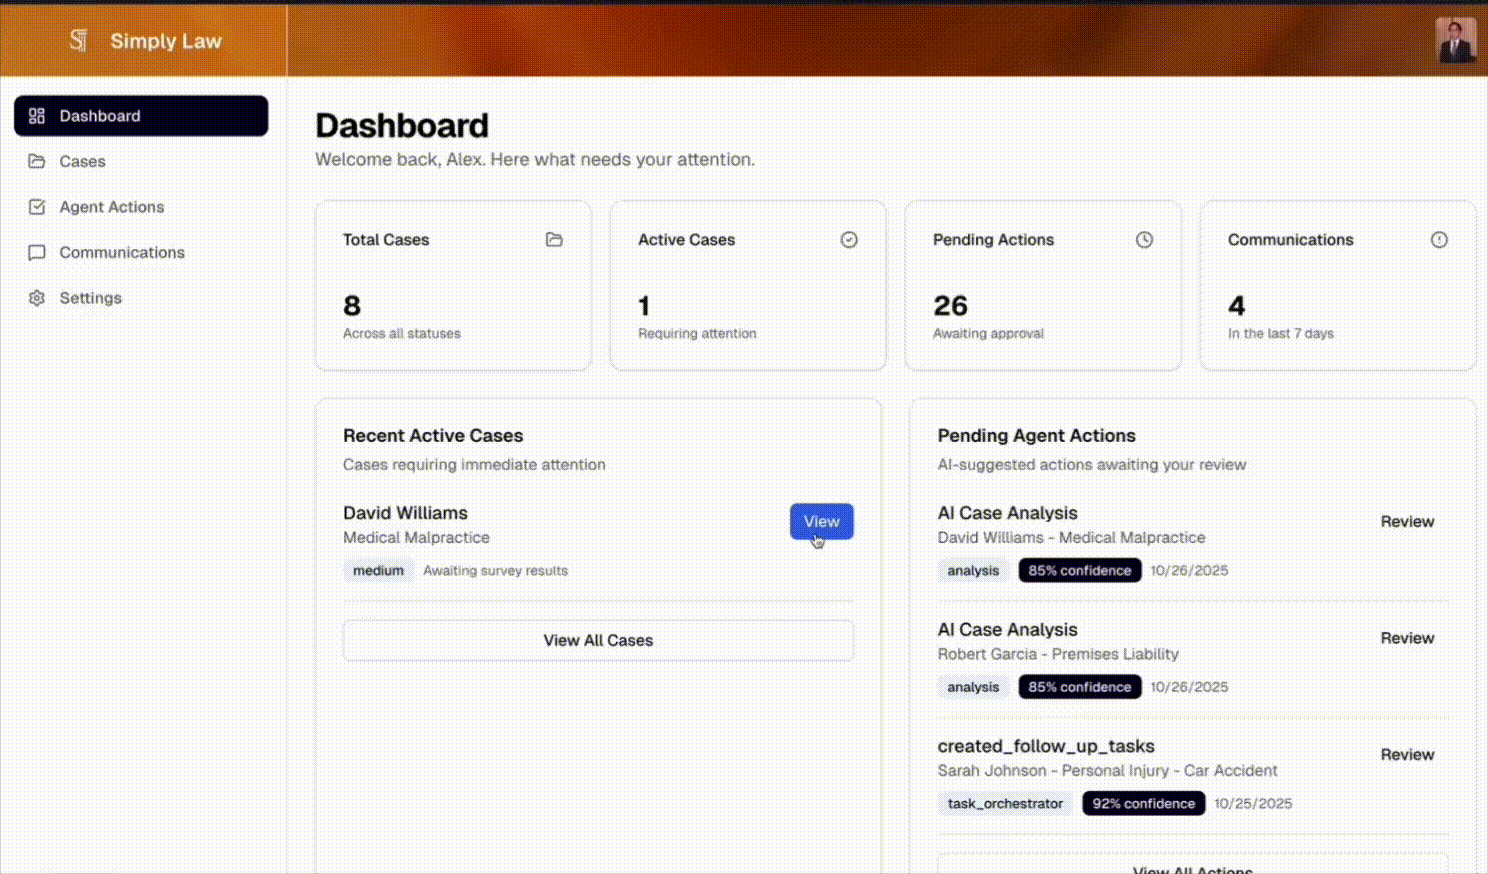Click the clock icon on Pending Actions card
The image size is (1488, 874).
click(1144, 240)
